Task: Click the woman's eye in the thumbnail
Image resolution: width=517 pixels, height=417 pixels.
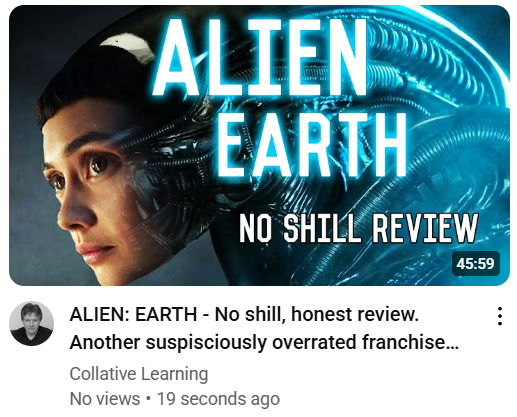Action: pos(99,164)
